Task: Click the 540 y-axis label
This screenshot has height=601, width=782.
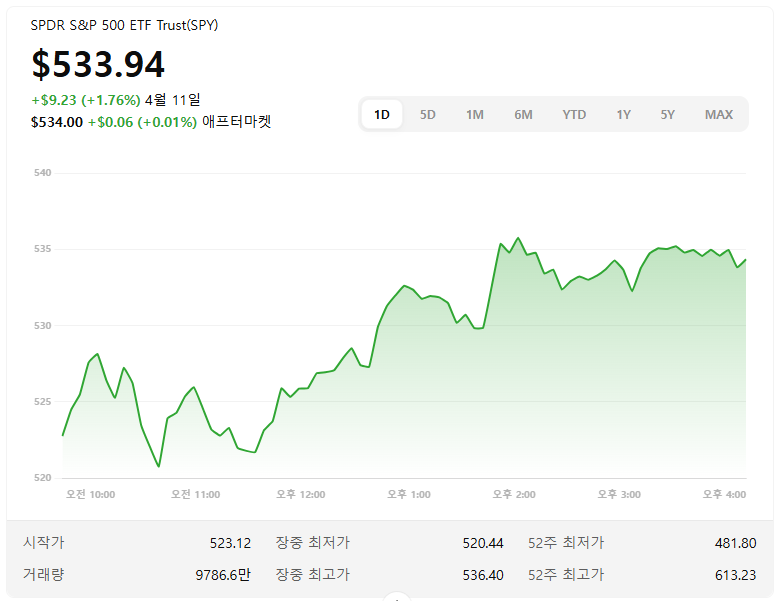Action: coord(42,173)
